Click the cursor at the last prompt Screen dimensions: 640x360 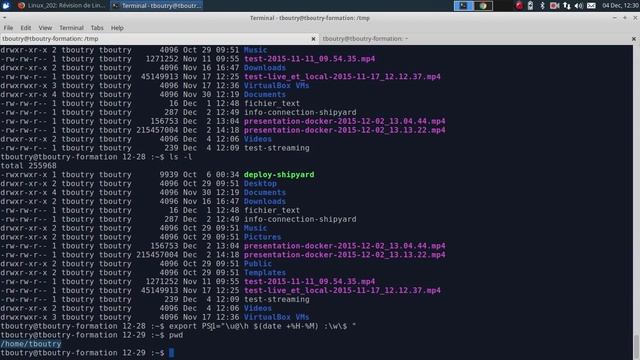pos(171,353)
